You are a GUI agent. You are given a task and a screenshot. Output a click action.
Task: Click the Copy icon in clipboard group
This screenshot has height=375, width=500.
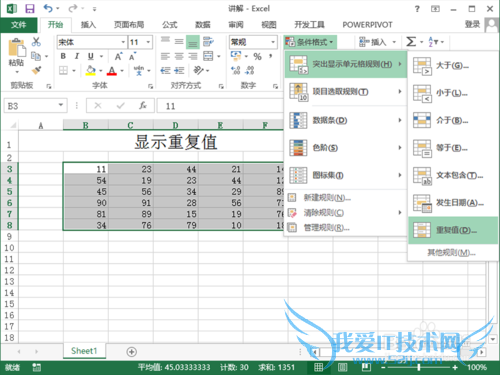pos(36,56)
